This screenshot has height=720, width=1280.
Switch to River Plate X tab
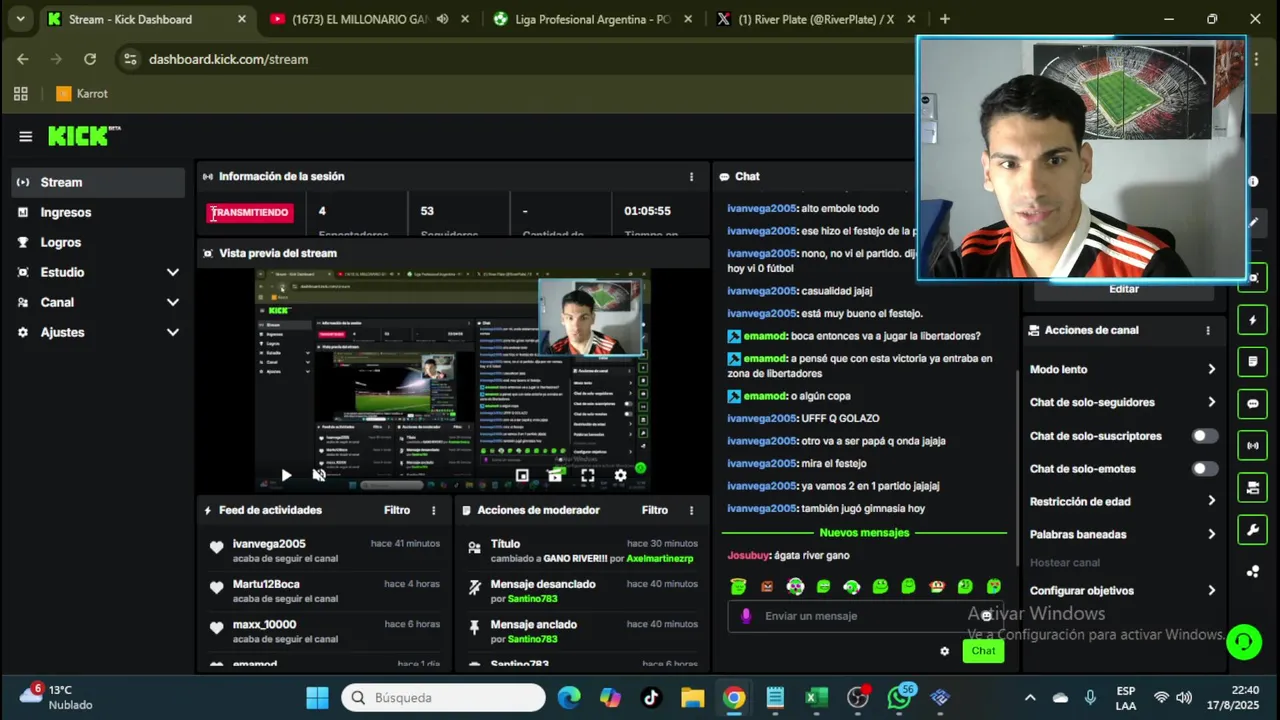(x=816, y=19)
